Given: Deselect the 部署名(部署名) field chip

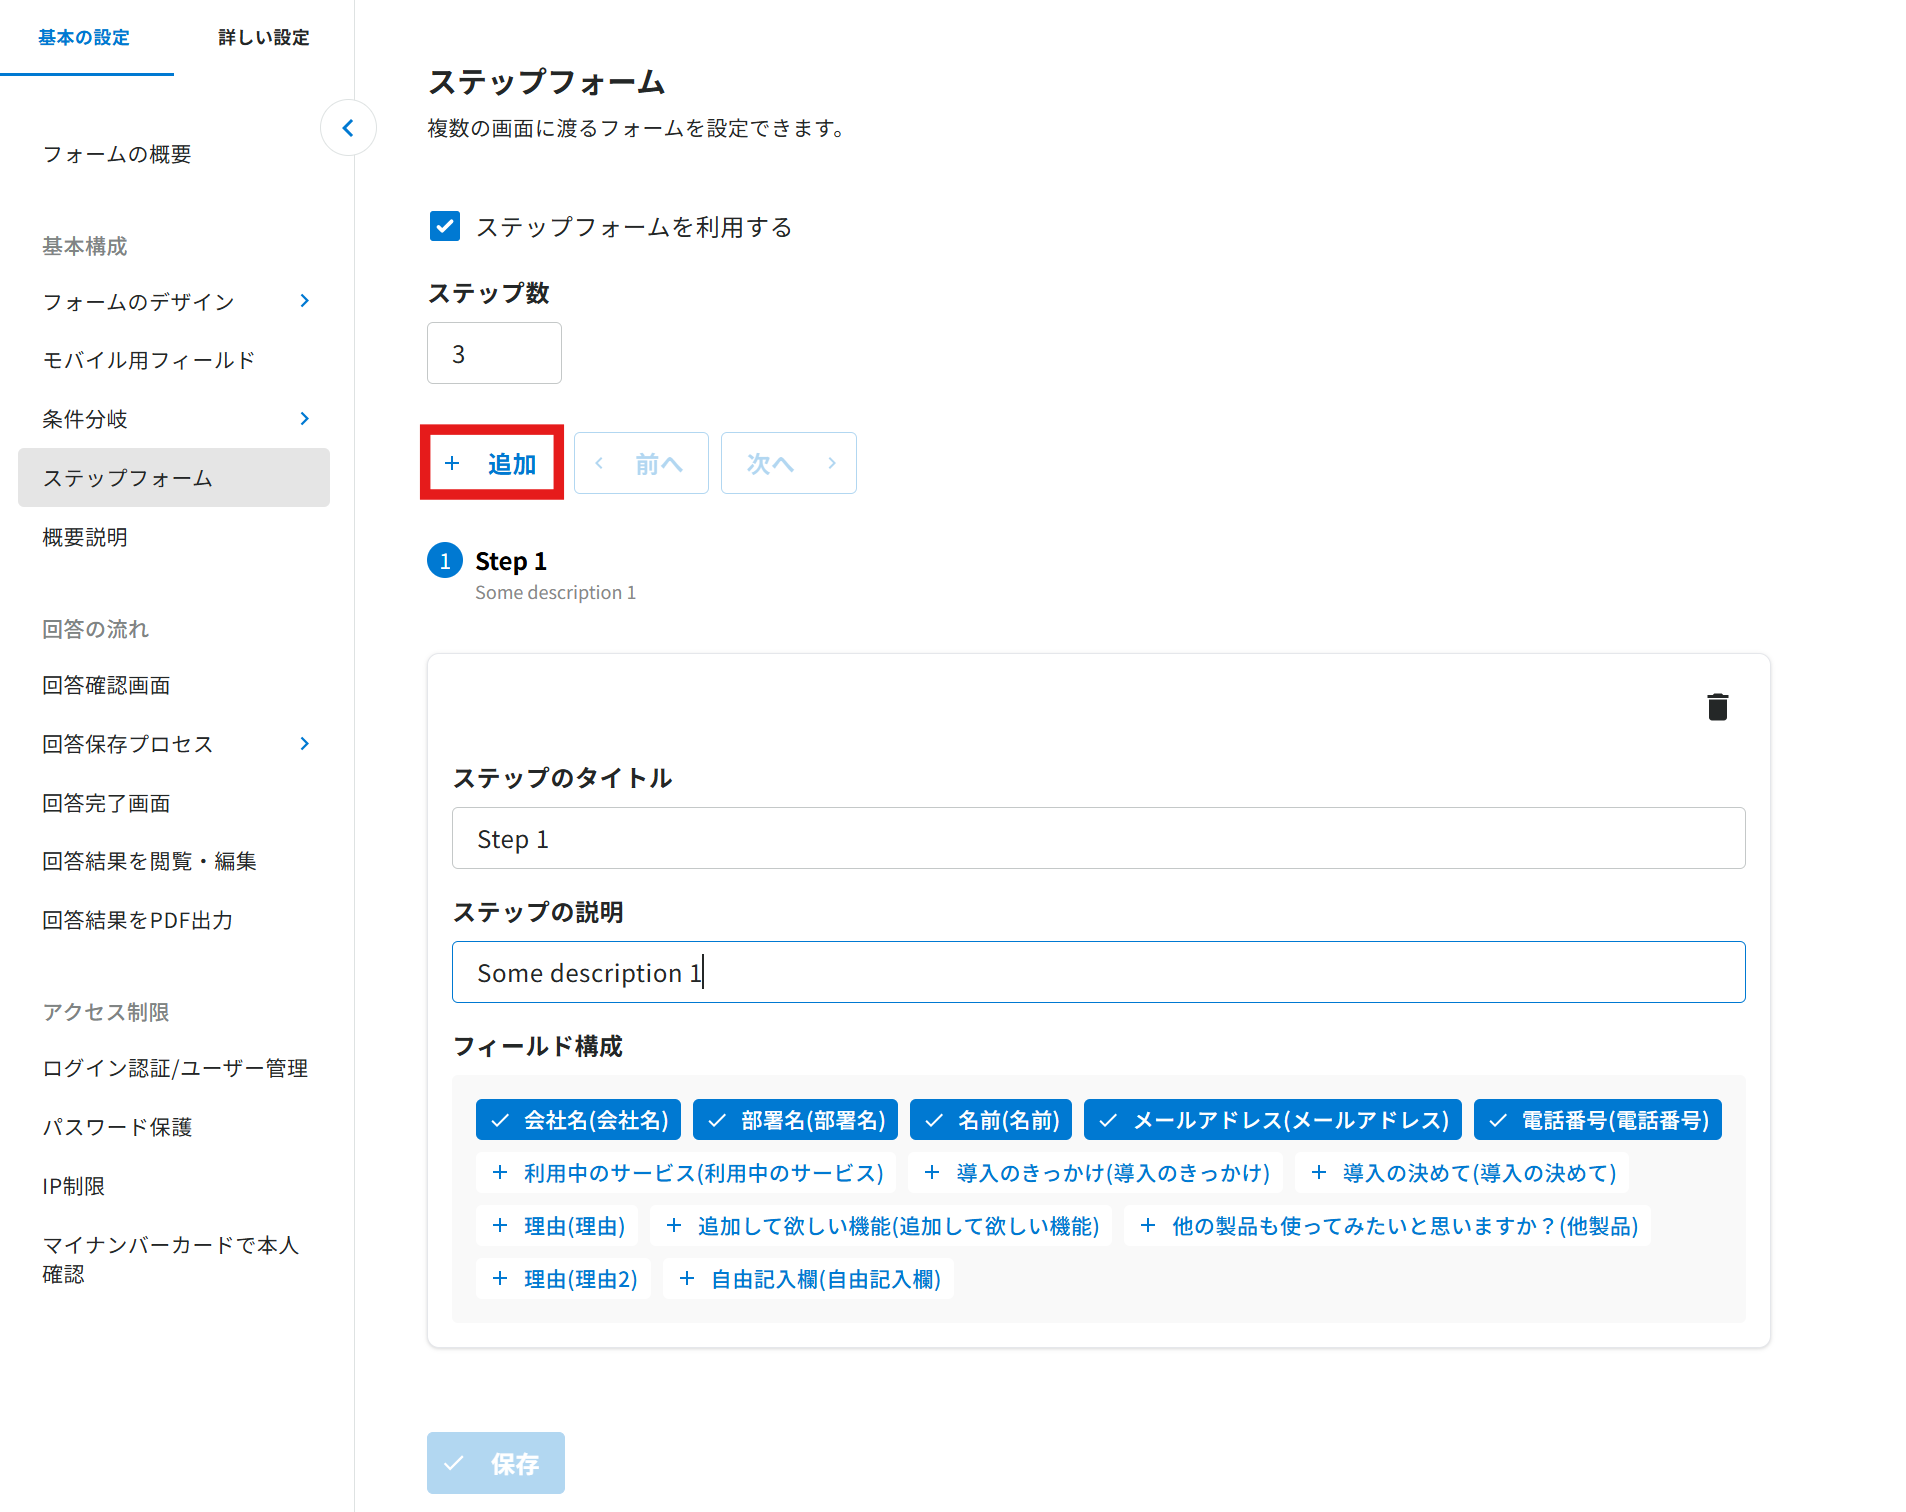Looking at the screenshot, I should click(x=795, y=1120).
